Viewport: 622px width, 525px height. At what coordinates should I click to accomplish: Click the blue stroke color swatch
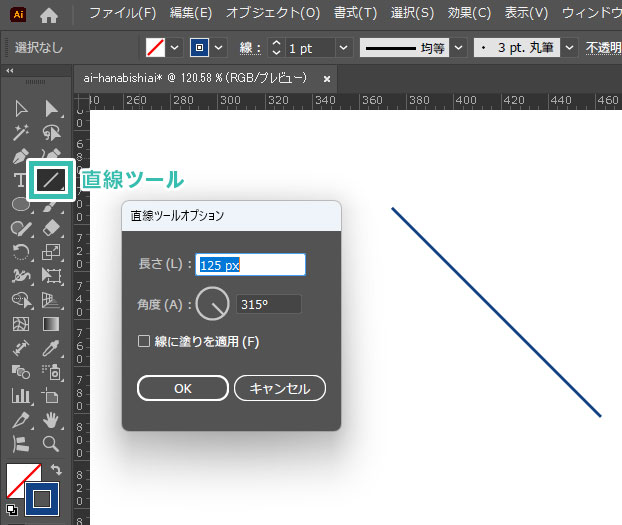(x=43, y=497)
